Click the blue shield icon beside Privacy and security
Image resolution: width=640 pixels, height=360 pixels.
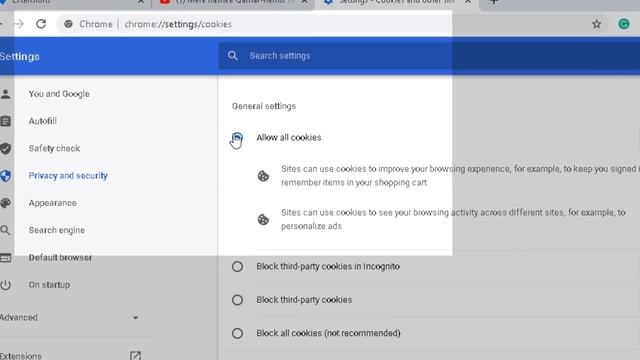click(5, 176)
